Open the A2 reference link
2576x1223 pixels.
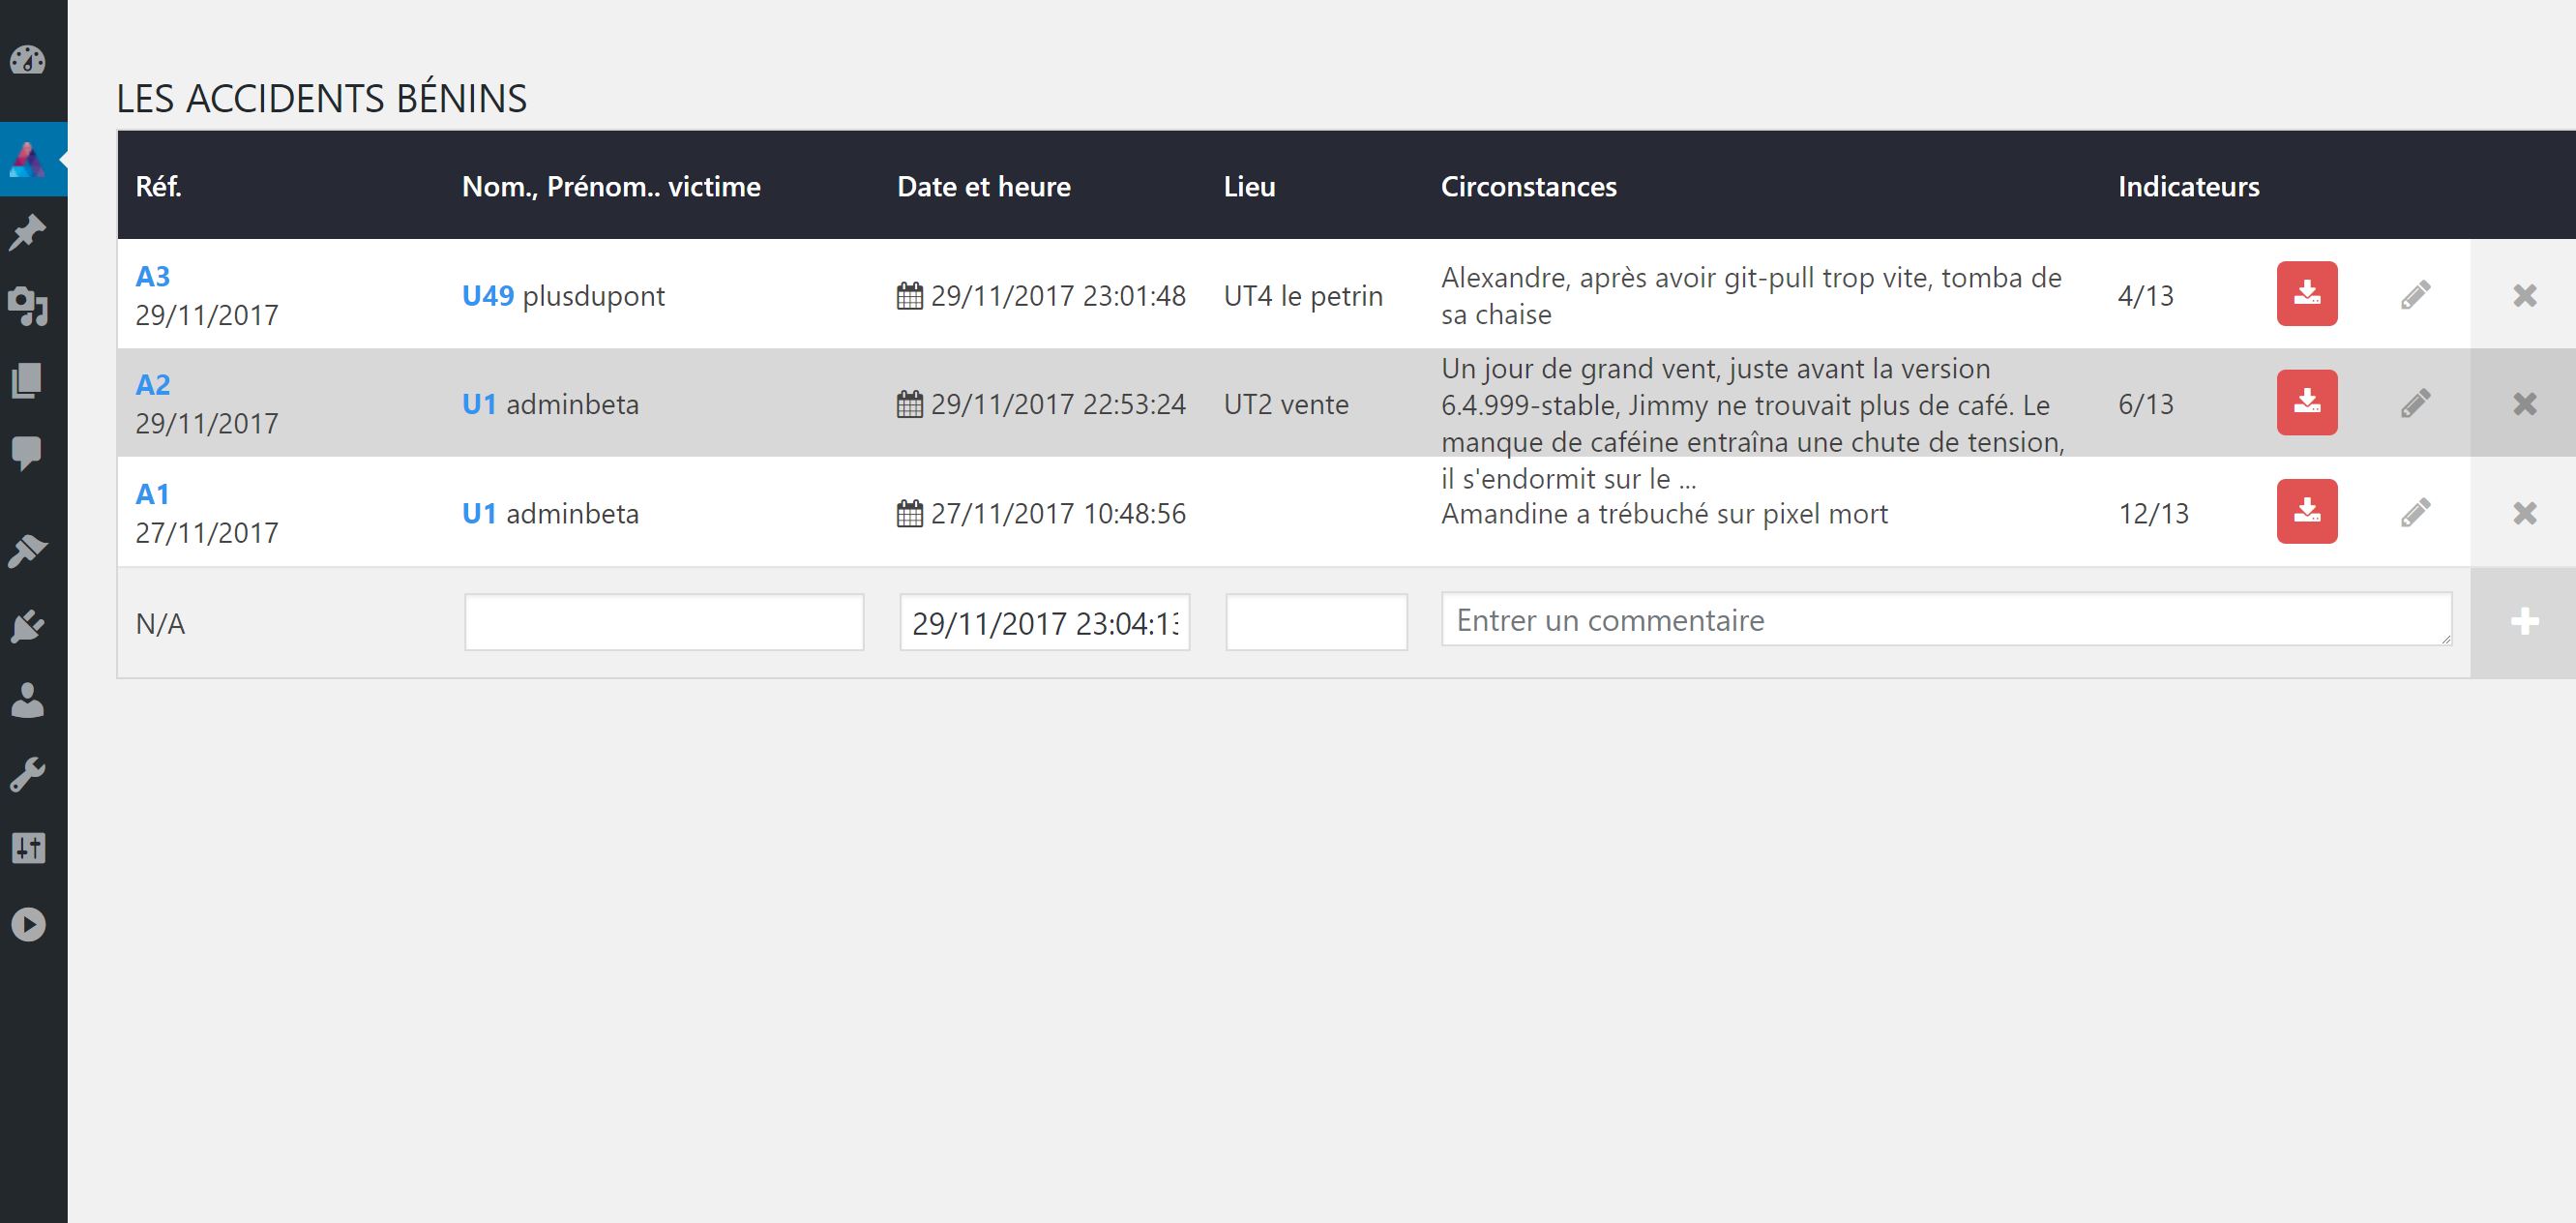pyautogui.click(x=153, y=384)
